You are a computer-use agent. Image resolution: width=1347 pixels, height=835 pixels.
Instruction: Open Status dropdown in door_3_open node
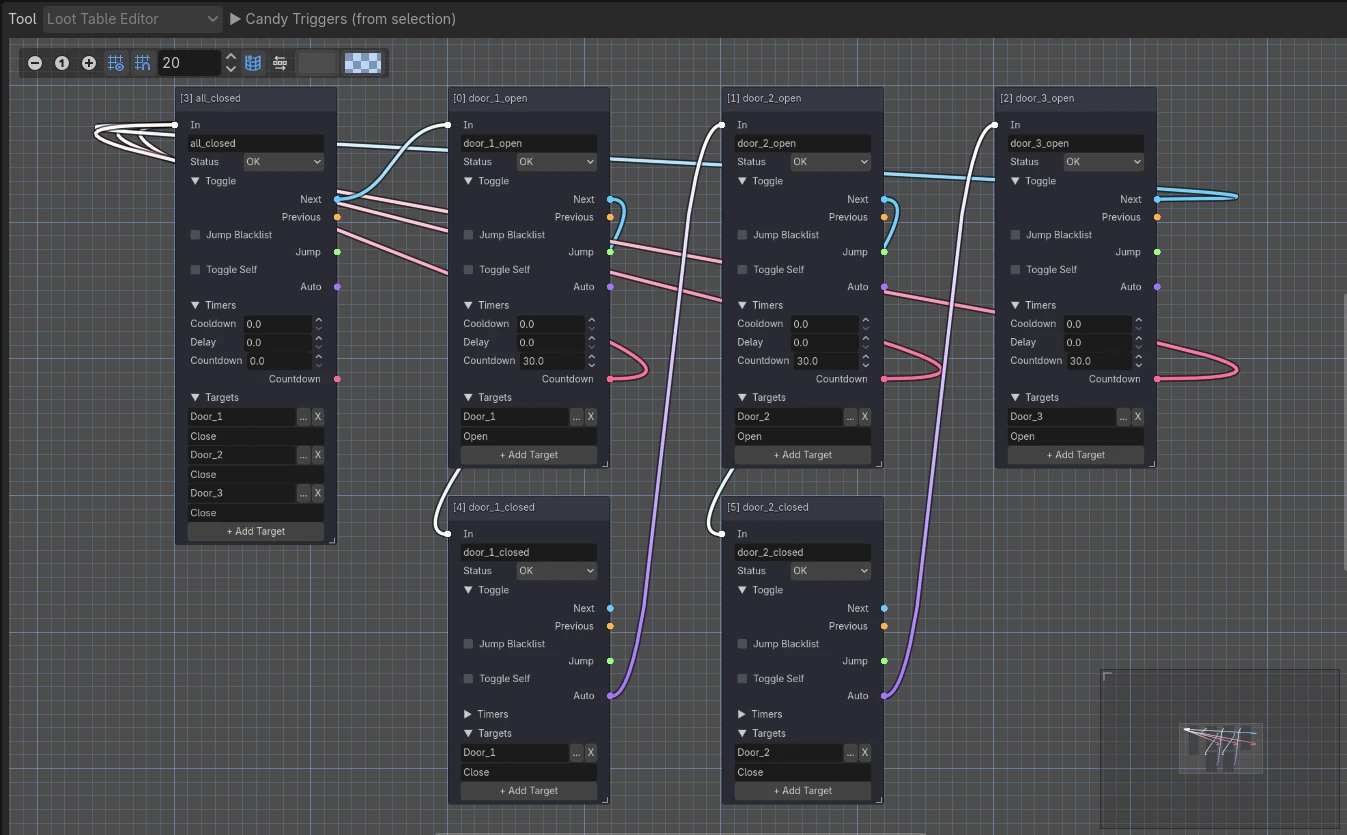coord(1104,161)
